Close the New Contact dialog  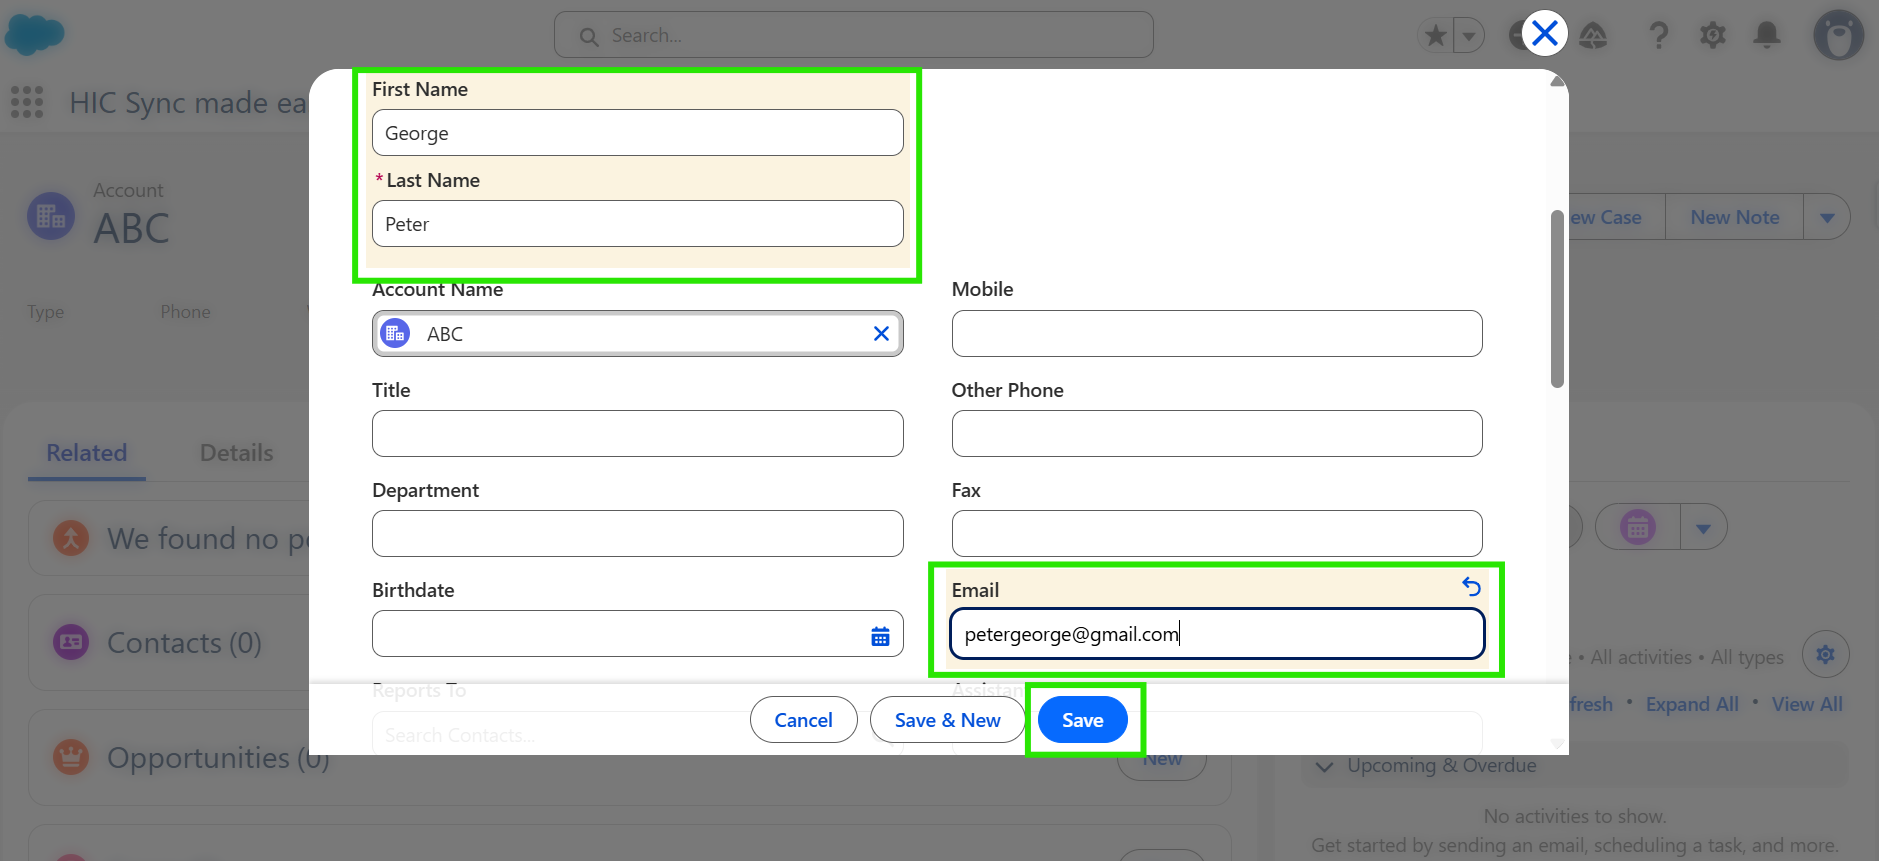click(1545, 33)
